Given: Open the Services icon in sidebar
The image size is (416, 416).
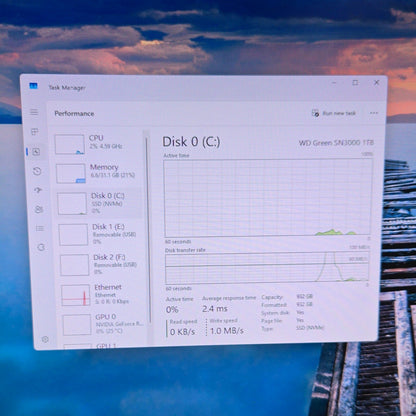Looking at the screenshot, I should (x=41, y=247).
